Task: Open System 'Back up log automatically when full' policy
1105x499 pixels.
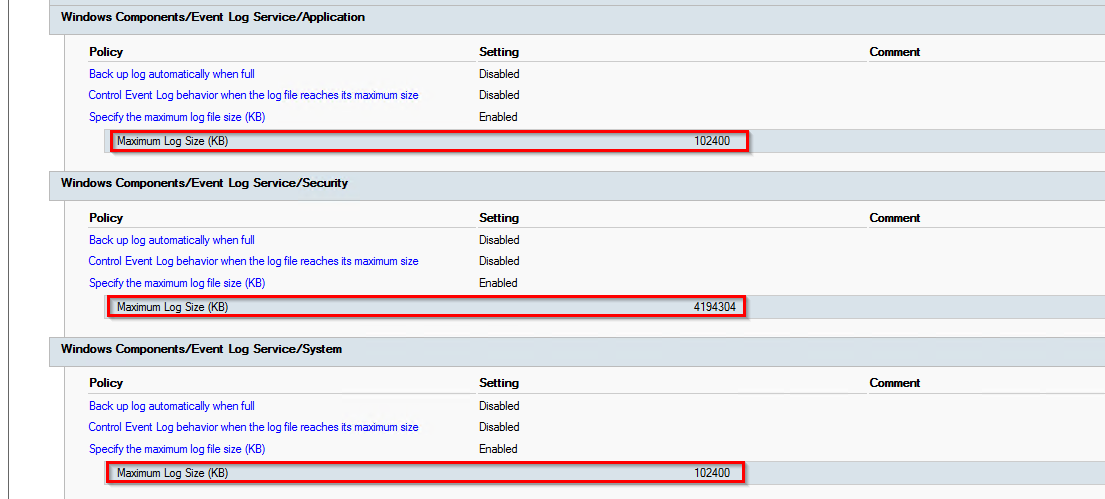Action: pyautogui.click(x=172, y=406)
